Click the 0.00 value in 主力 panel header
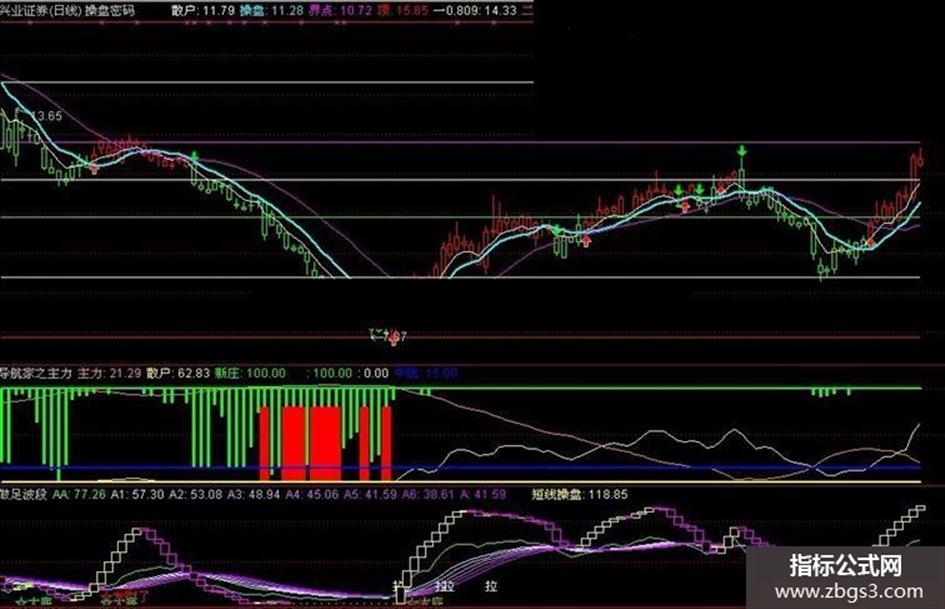Viewport: 945px width, 609px height. 376,373
